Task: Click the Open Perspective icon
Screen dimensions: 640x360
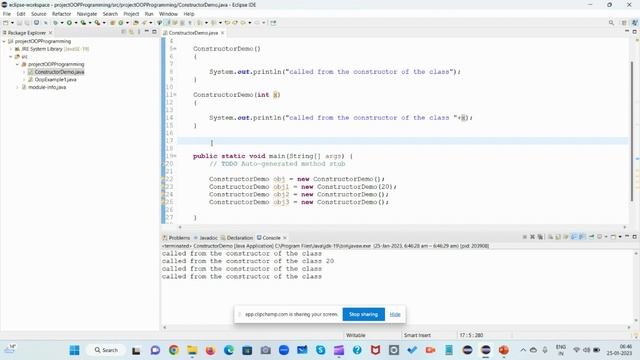Action: (624, 23)
